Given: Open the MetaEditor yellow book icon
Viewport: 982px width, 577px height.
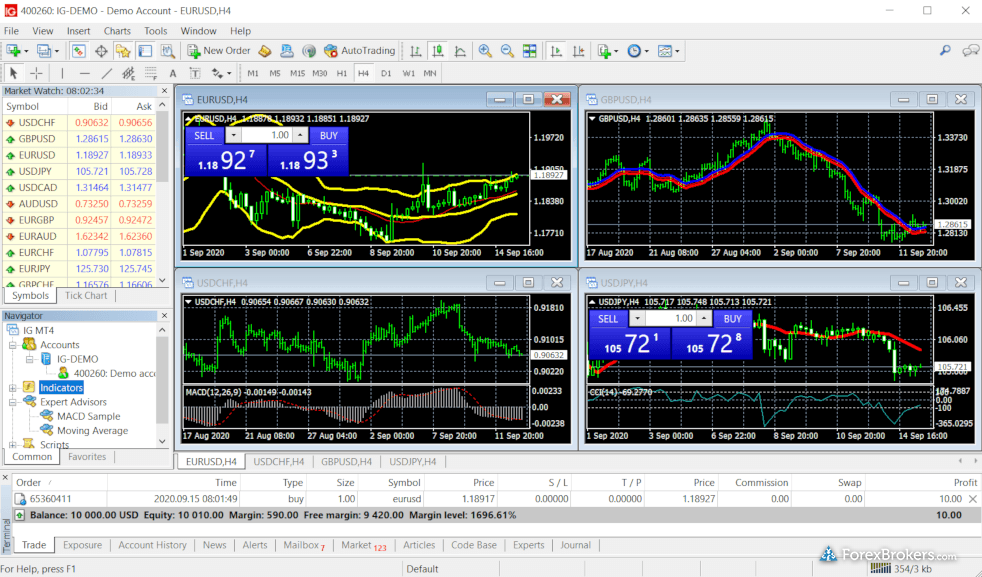Looking at the screenshot, I should [x=265, y=51].
